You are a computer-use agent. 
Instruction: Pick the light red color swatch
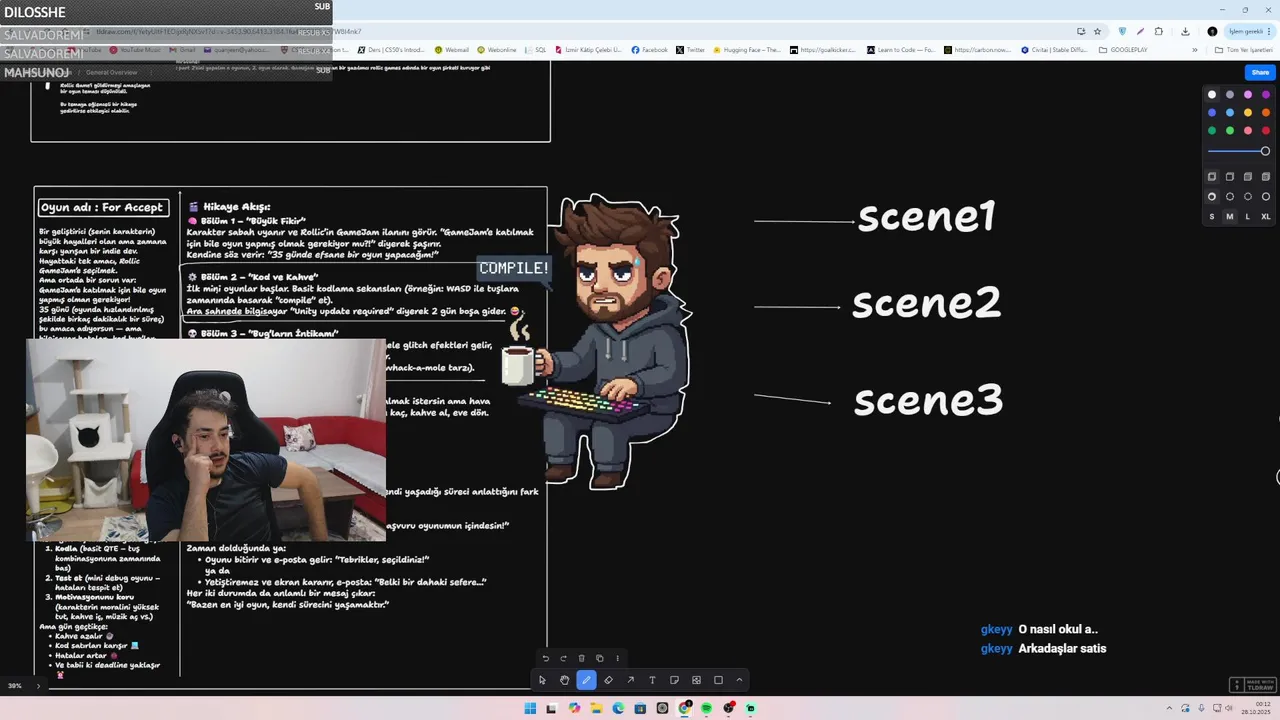pos(1248,131)
